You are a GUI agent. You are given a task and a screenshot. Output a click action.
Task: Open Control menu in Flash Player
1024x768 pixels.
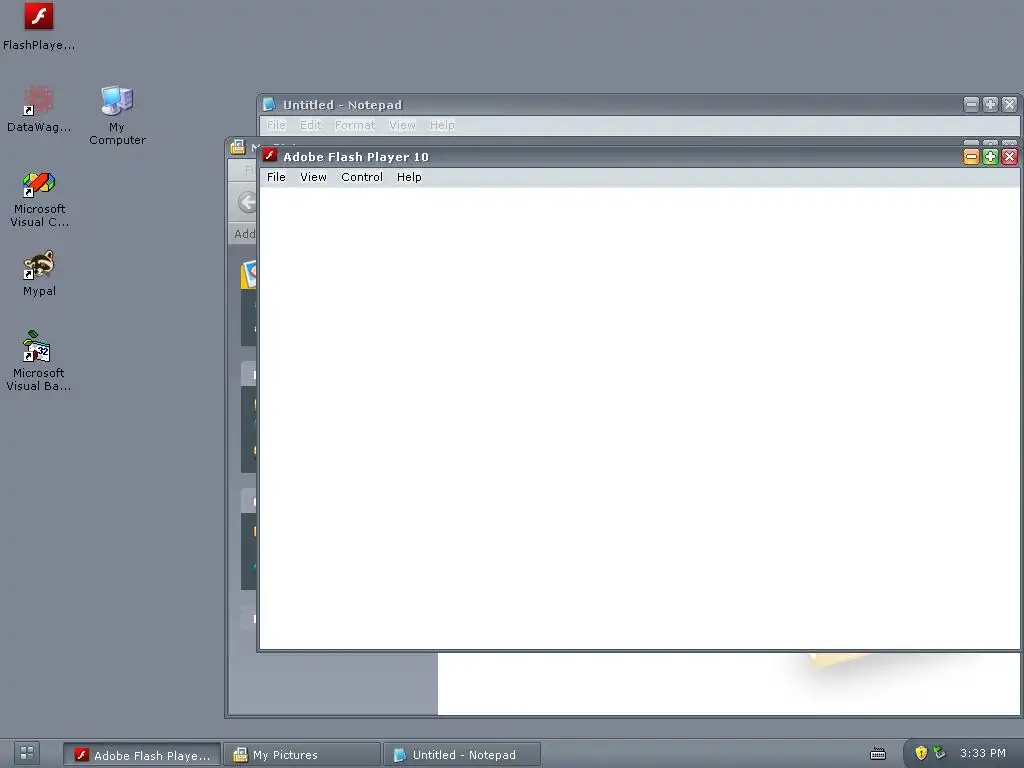pos(362,177)
